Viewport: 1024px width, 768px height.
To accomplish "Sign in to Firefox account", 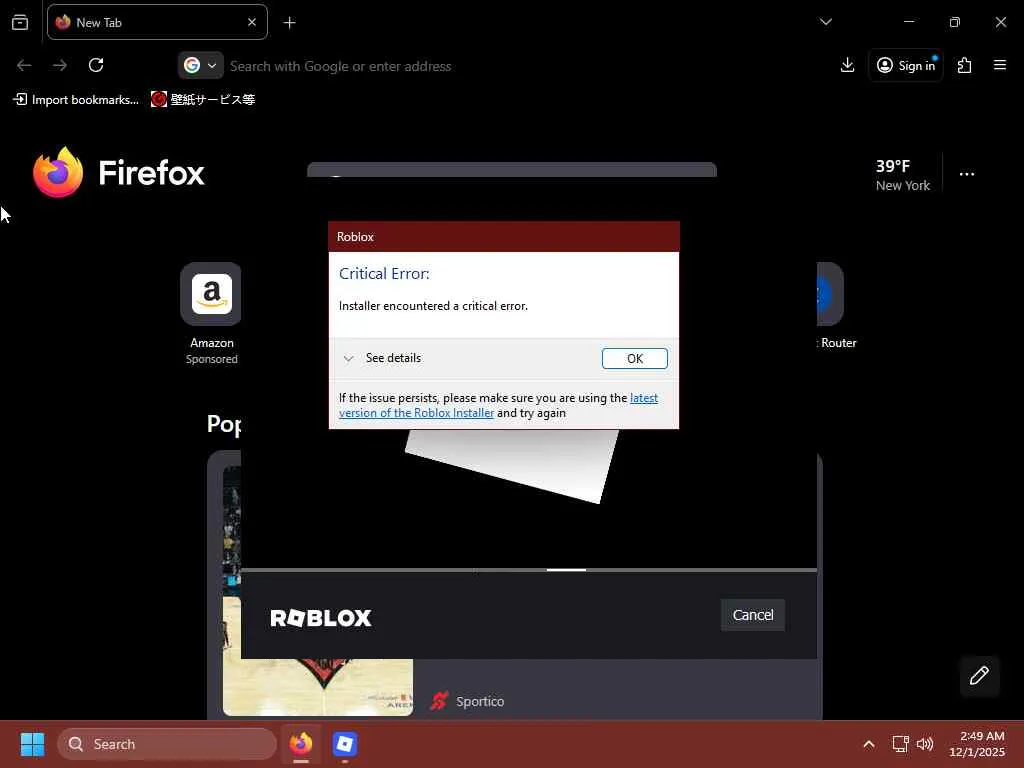I will 906,65.
